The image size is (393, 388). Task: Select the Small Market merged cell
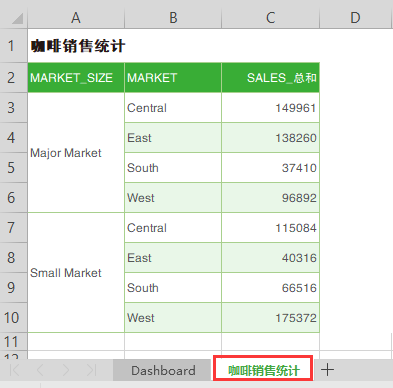(x=76, y=273)
